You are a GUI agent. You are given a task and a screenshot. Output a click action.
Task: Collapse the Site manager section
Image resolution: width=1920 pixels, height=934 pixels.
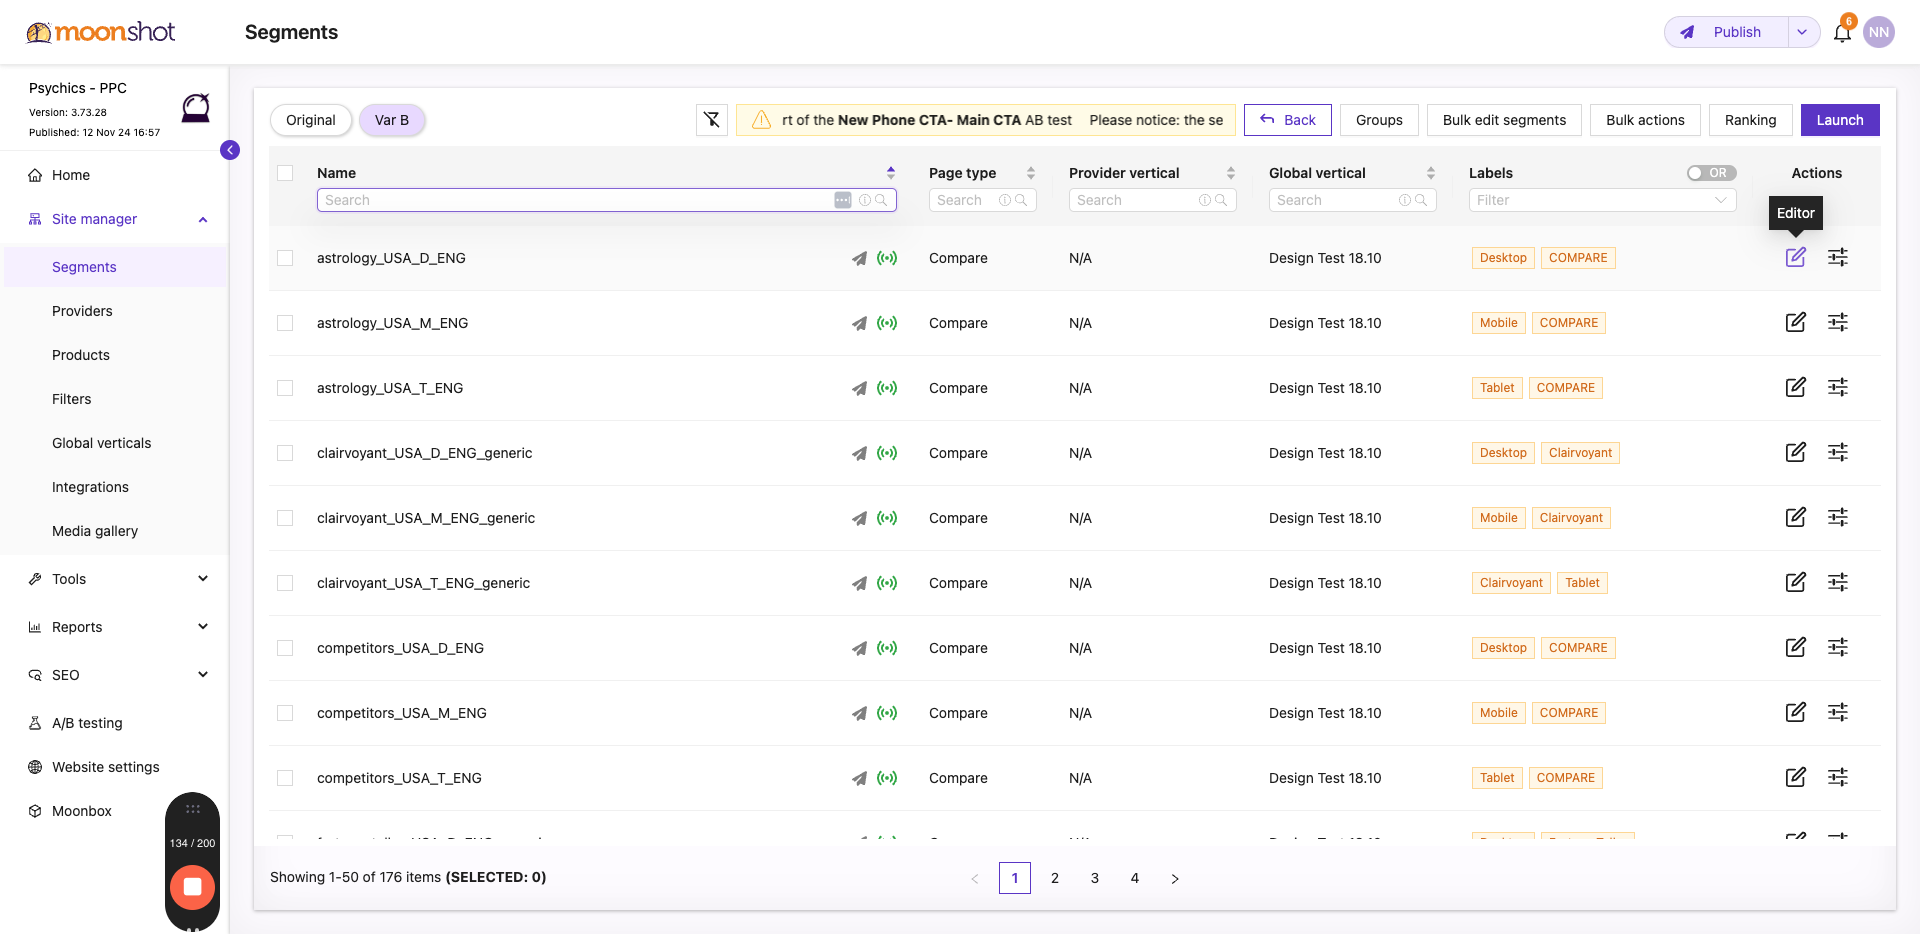tap(203, 219)
